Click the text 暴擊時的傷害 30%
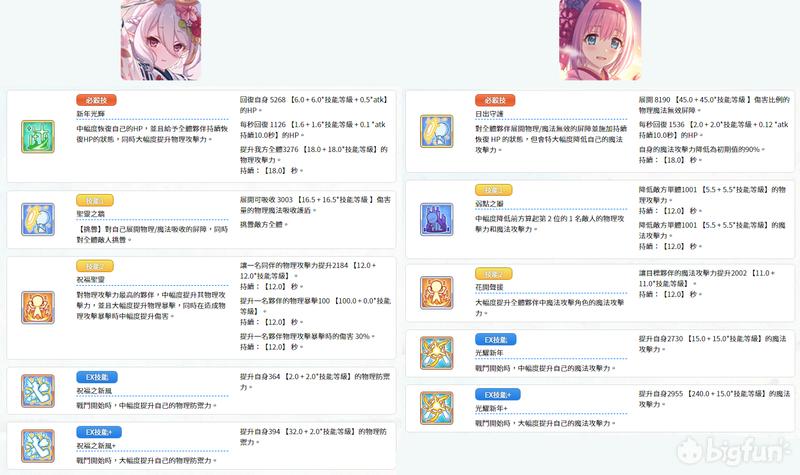The height and width of the screenshot is (475, 800). [x=342, y=336]
